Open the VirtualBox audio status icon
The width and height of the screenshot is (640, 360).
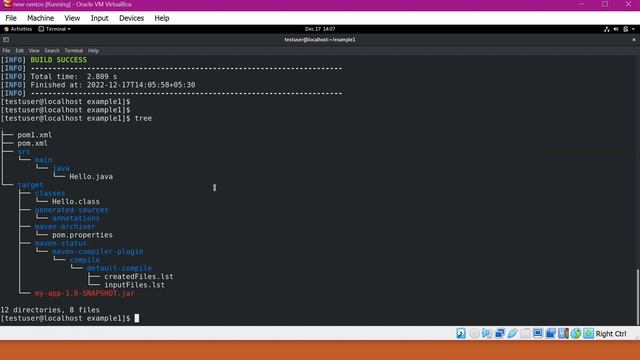487,333
